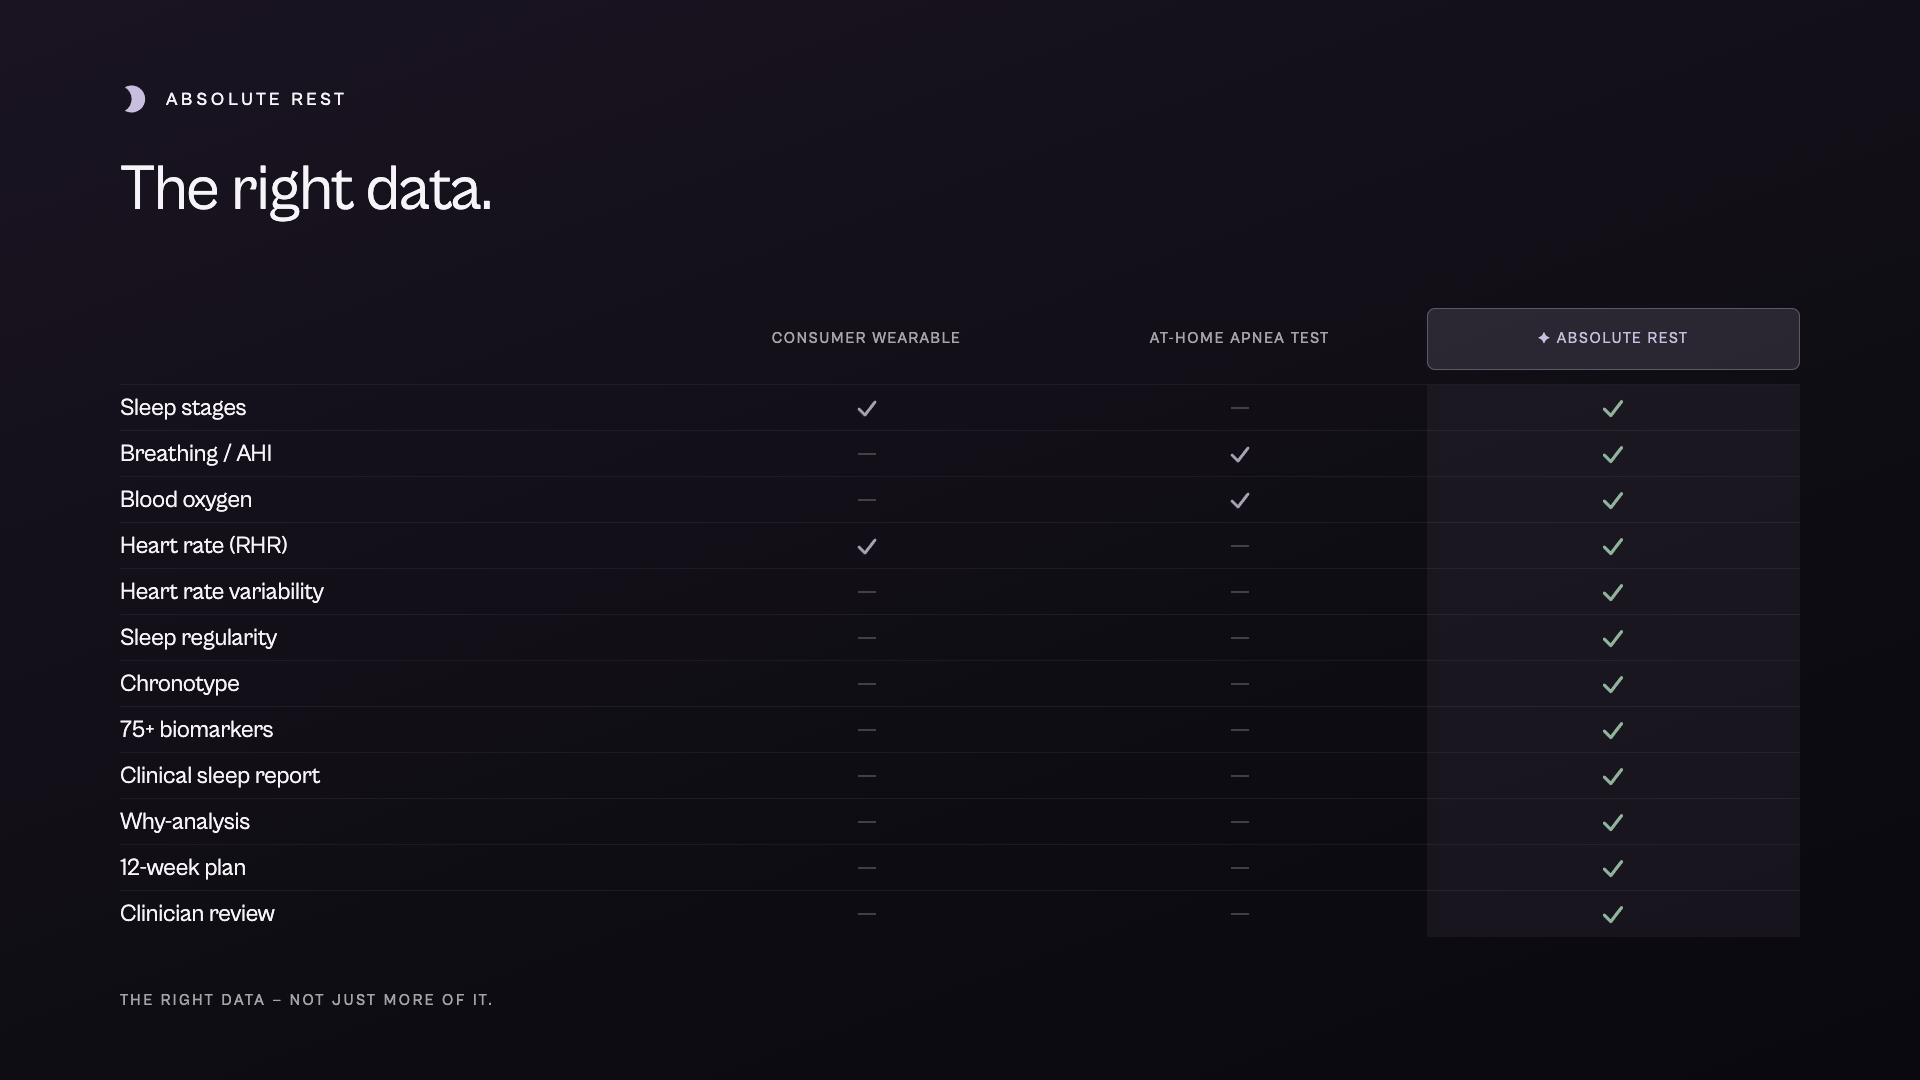Click the Clinical sleep report row label
The height and width of the screenshot is (1080, 1920).
pos(220,776)
